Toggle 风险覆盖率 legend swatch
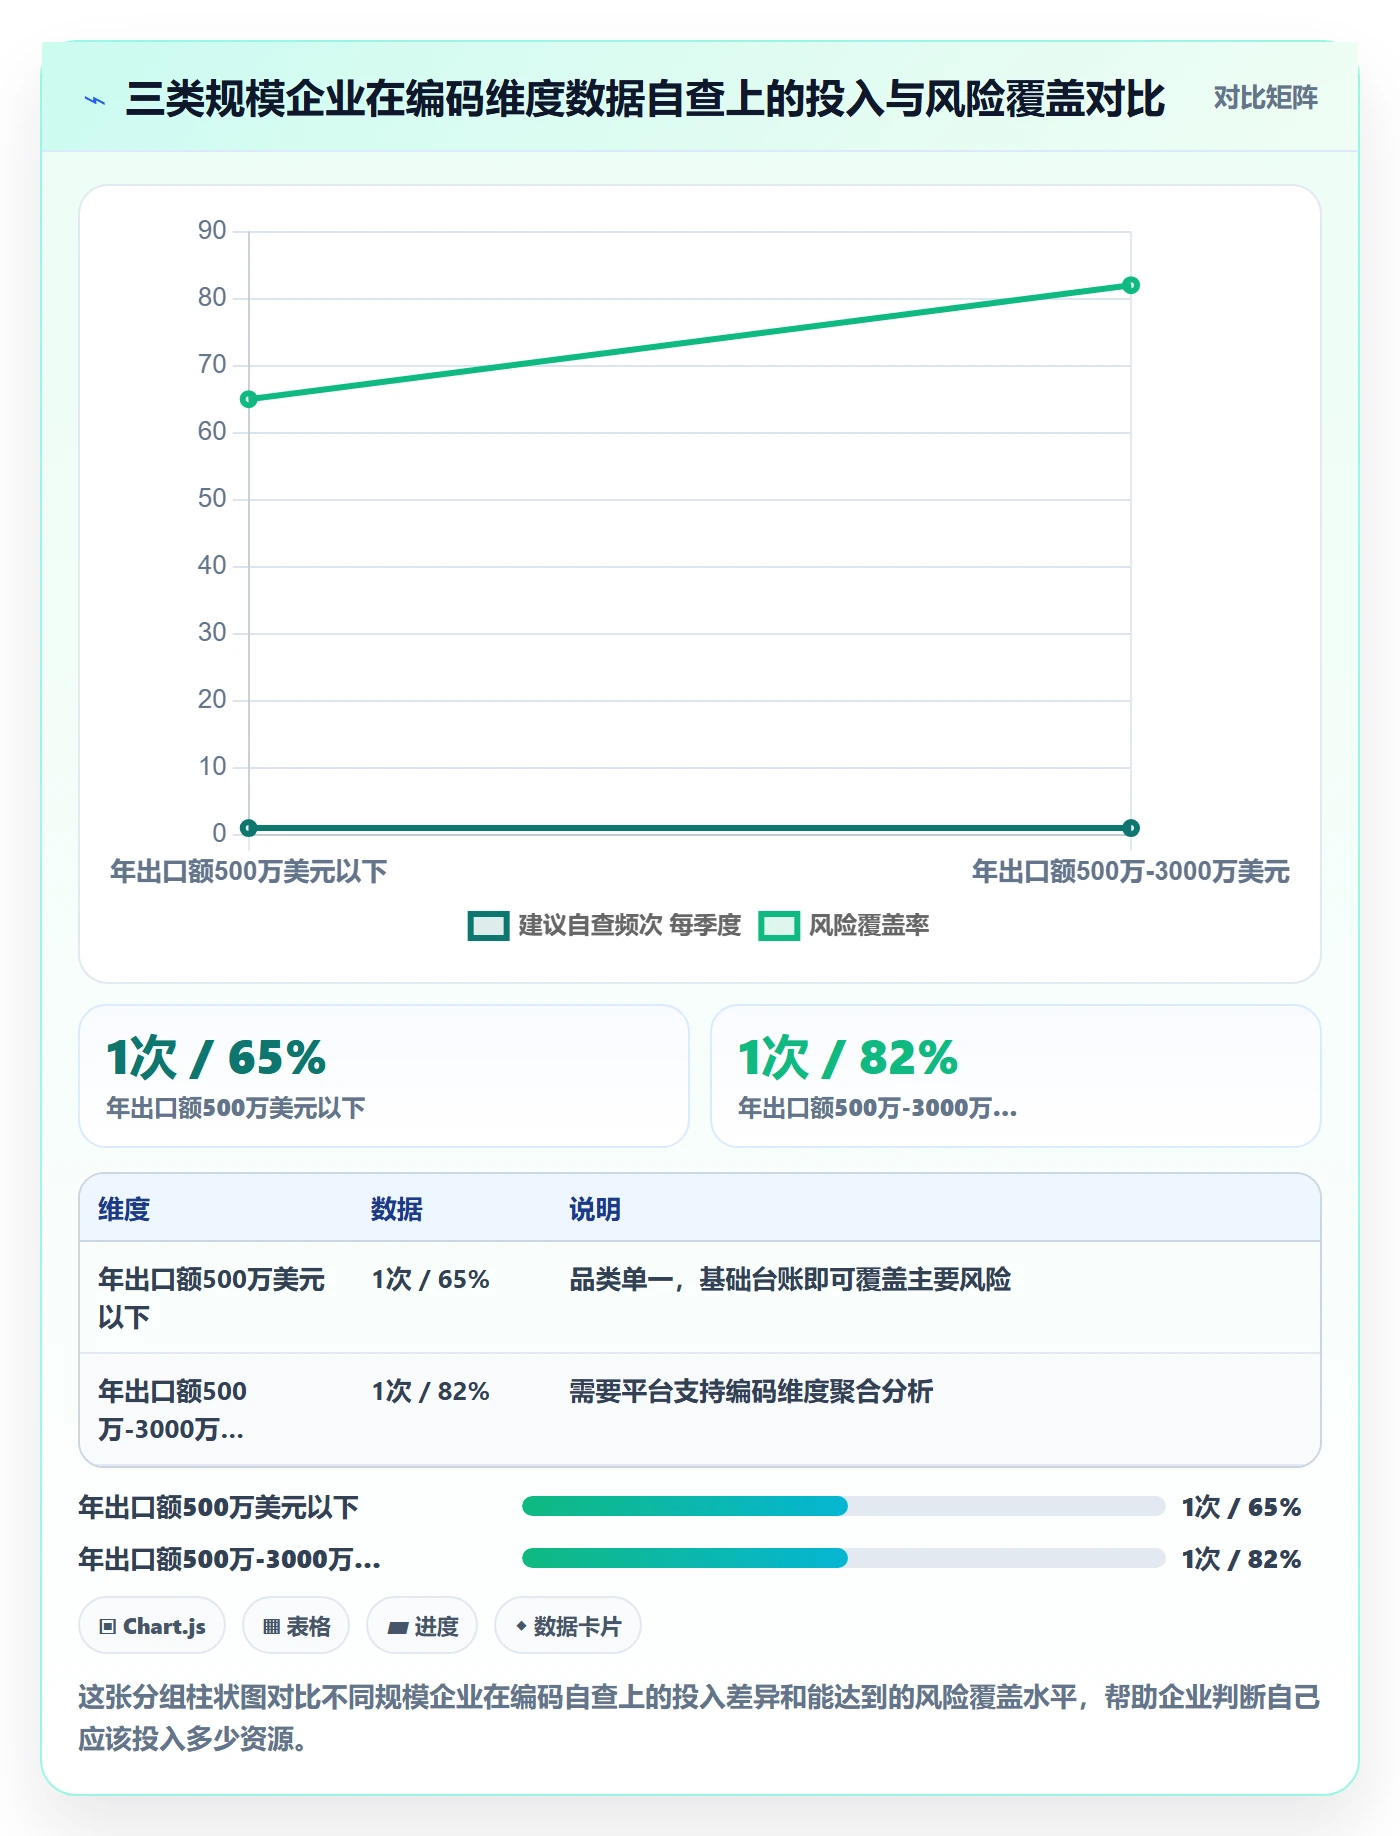This screenshot has height=1836, width=1400. click(x=779, y=926)
